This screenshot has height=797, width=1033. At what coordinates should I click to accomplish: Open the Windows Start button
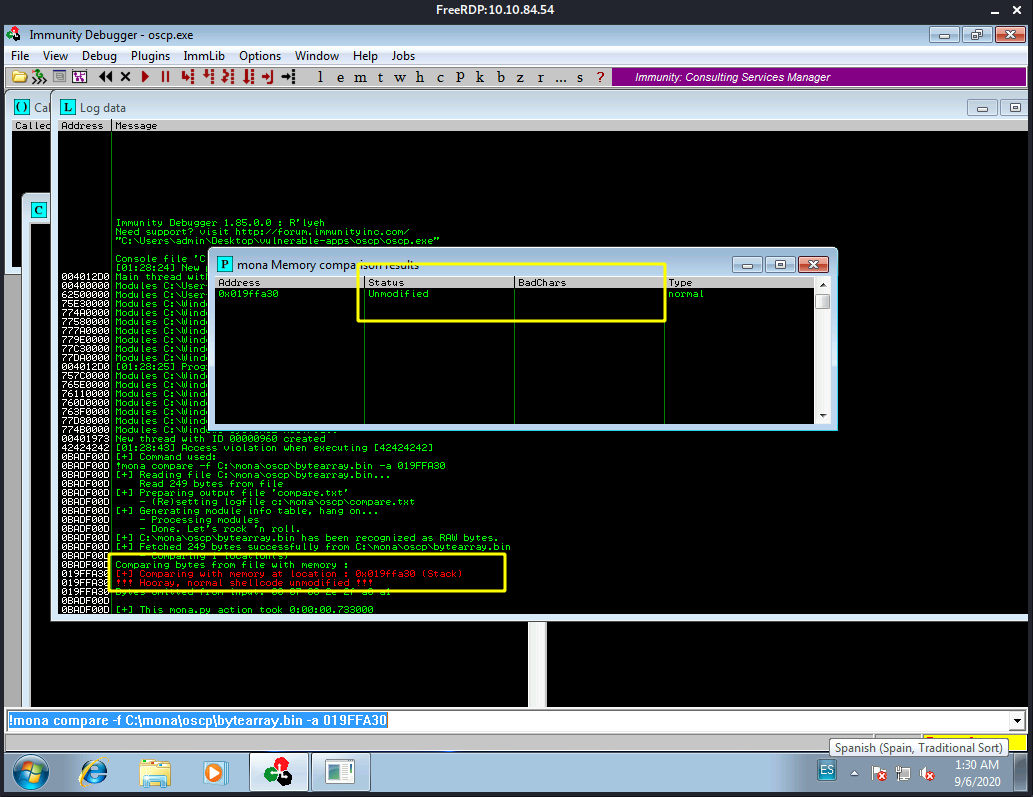pyautogui.click(x=31, y=772)
